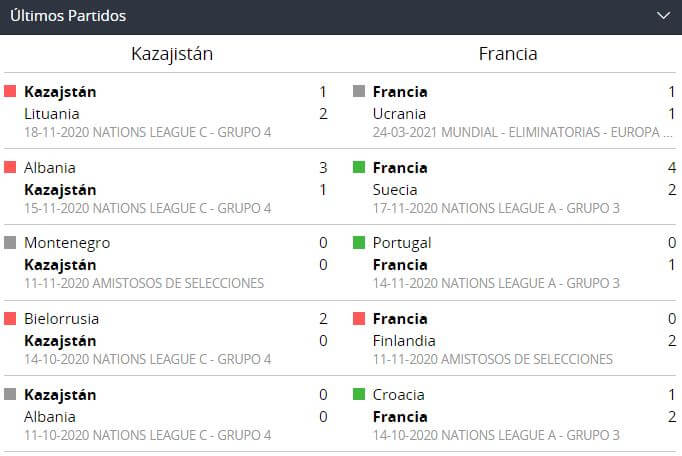Click red indicator for Bielorrusia vs Kazajstán
Image resolution: width=682 pixels, height=456 pixels.
10,319
